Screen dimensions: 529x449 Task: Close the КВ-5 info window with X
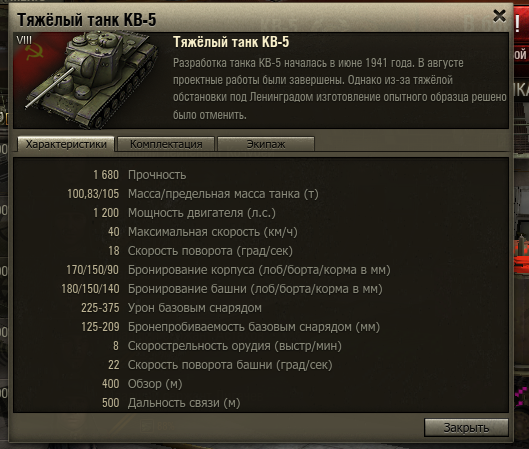point(499,16)
